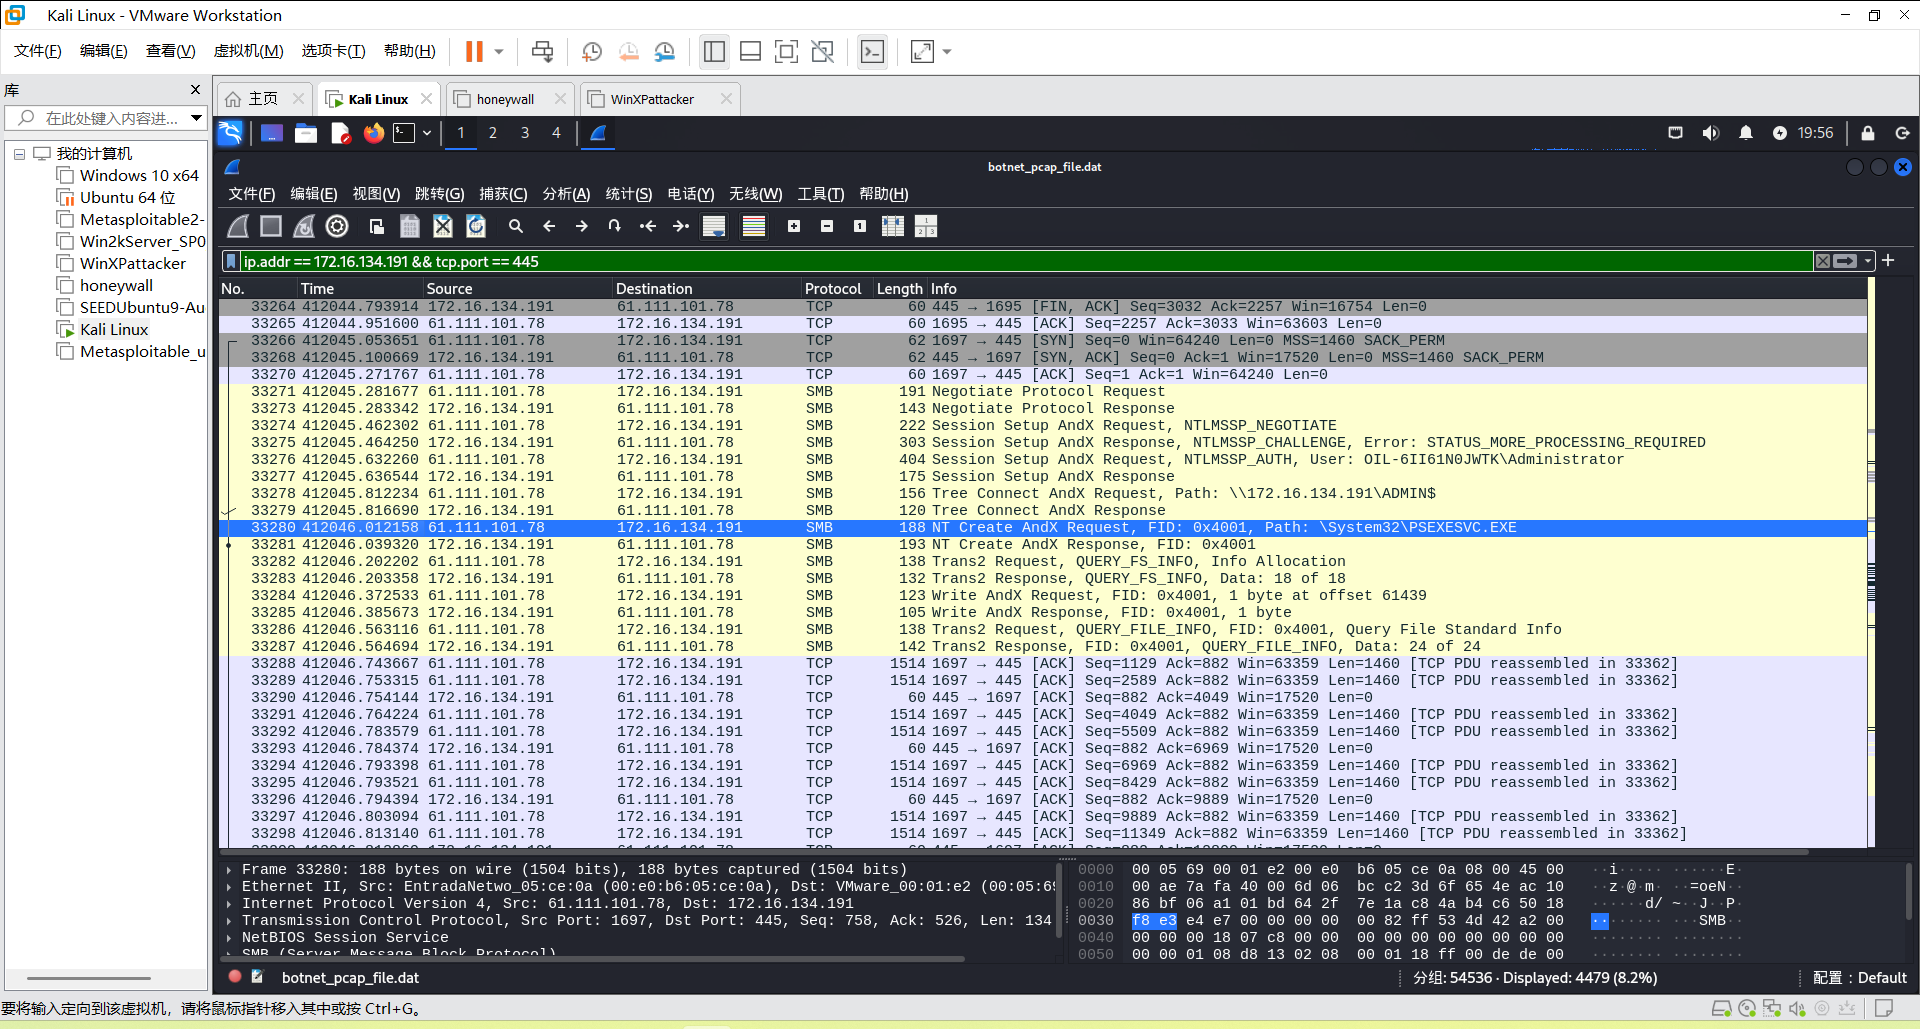This screenshot has height=1029, width=1920.
Task: Take a VMware snapshot clock icon
Action: click(x=592, y=52)
